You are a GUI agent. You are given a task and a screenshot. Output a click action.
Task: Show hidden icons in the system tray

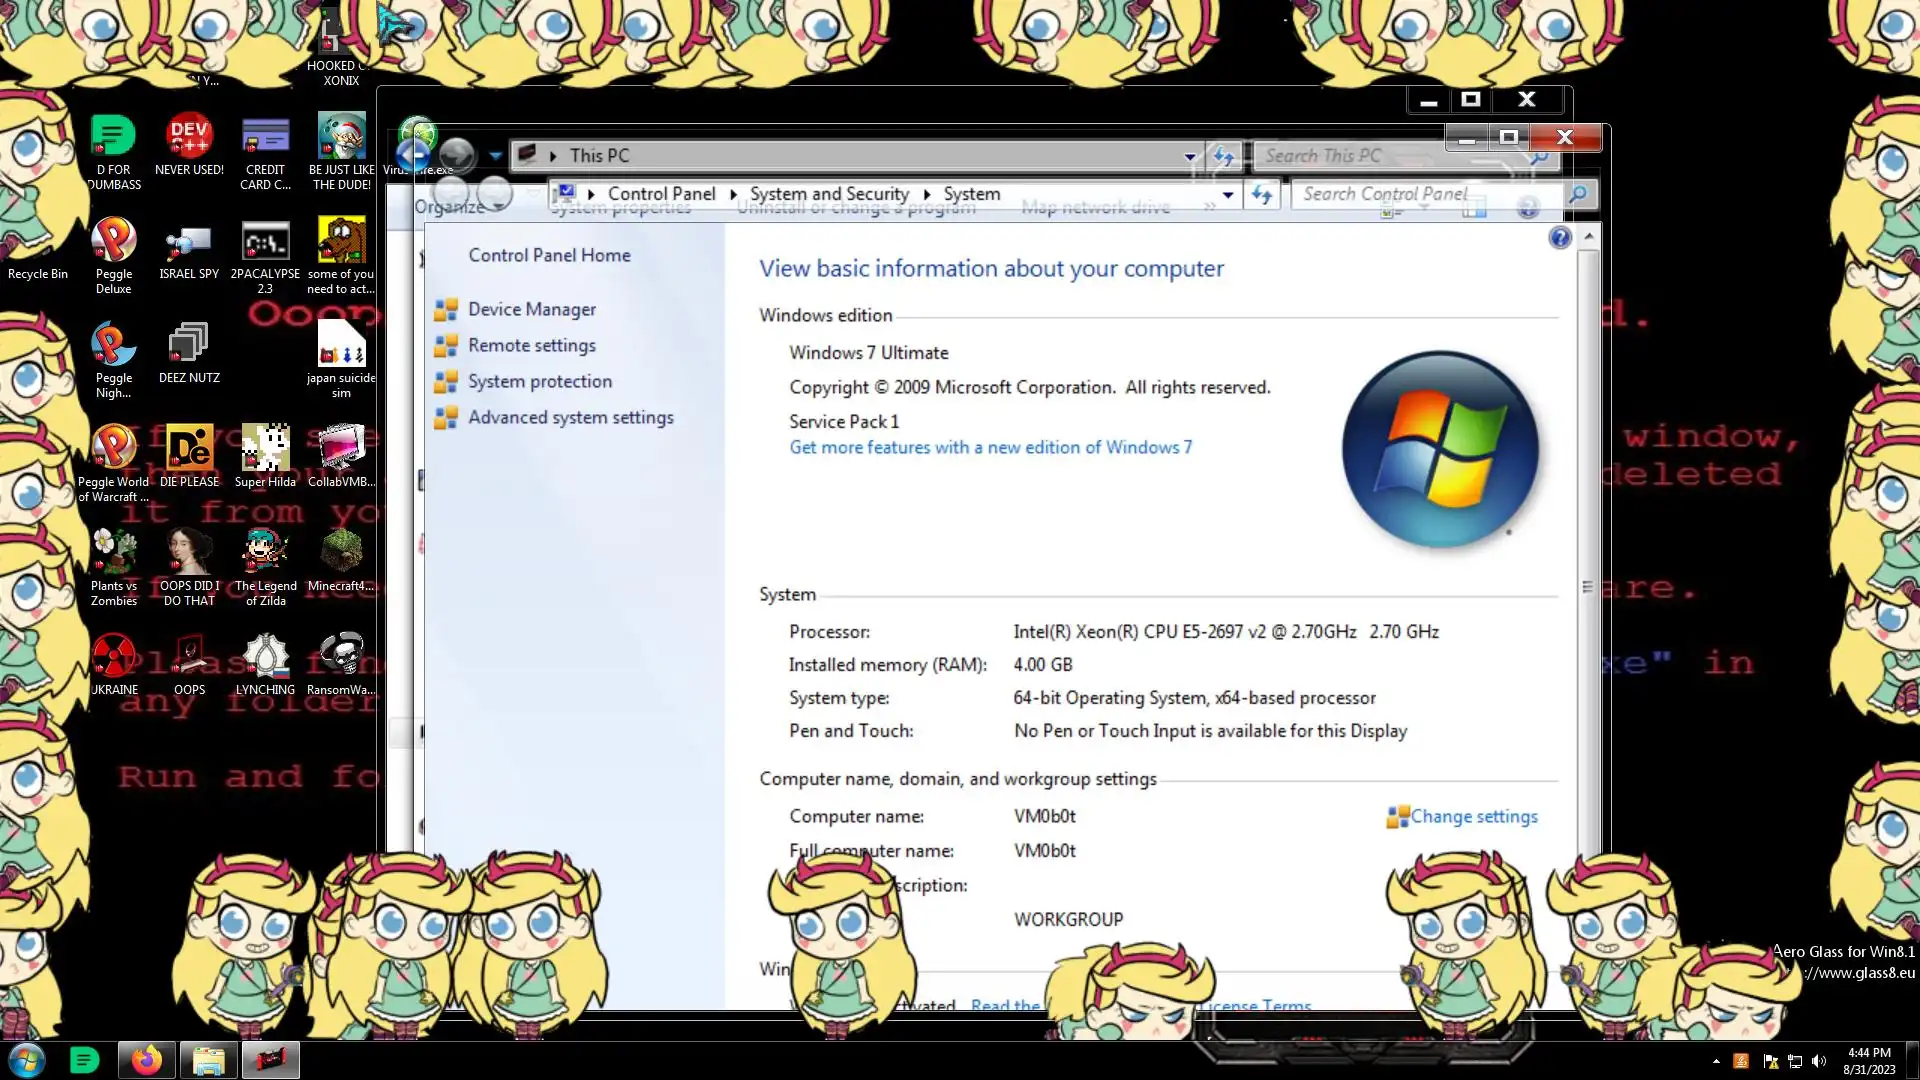(x=1716, y=1061)
